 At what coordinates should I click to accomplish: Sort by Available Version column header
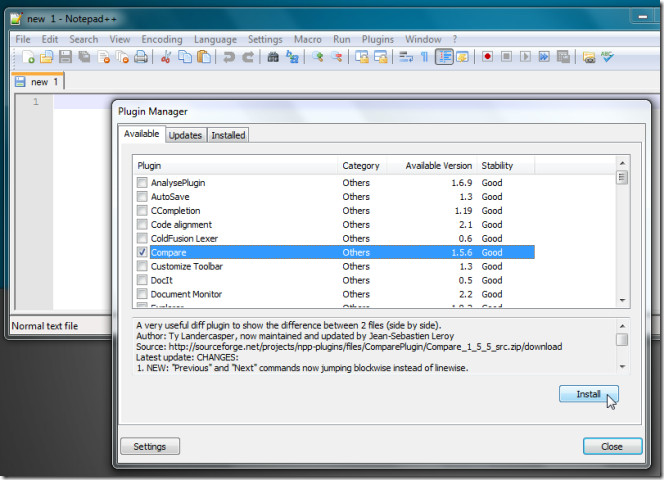[x=432, y=166]
